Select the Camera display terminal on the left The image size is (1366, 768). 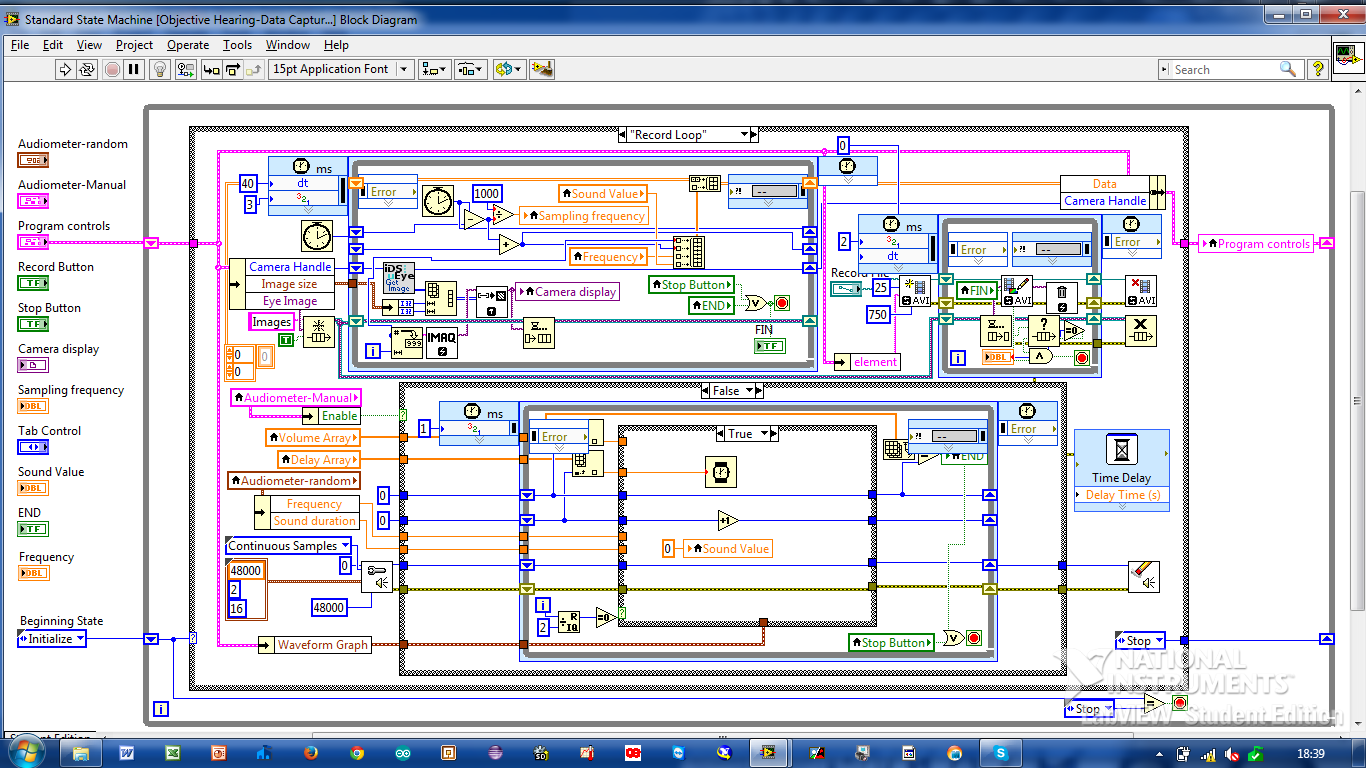pyautogui.click(x=33, y=365)
